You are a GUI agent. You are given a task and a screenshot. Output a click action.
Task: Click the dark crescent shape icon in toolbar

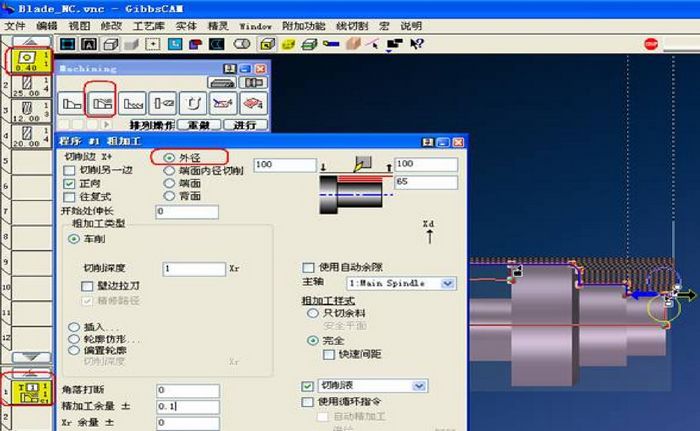pos(217,44)
